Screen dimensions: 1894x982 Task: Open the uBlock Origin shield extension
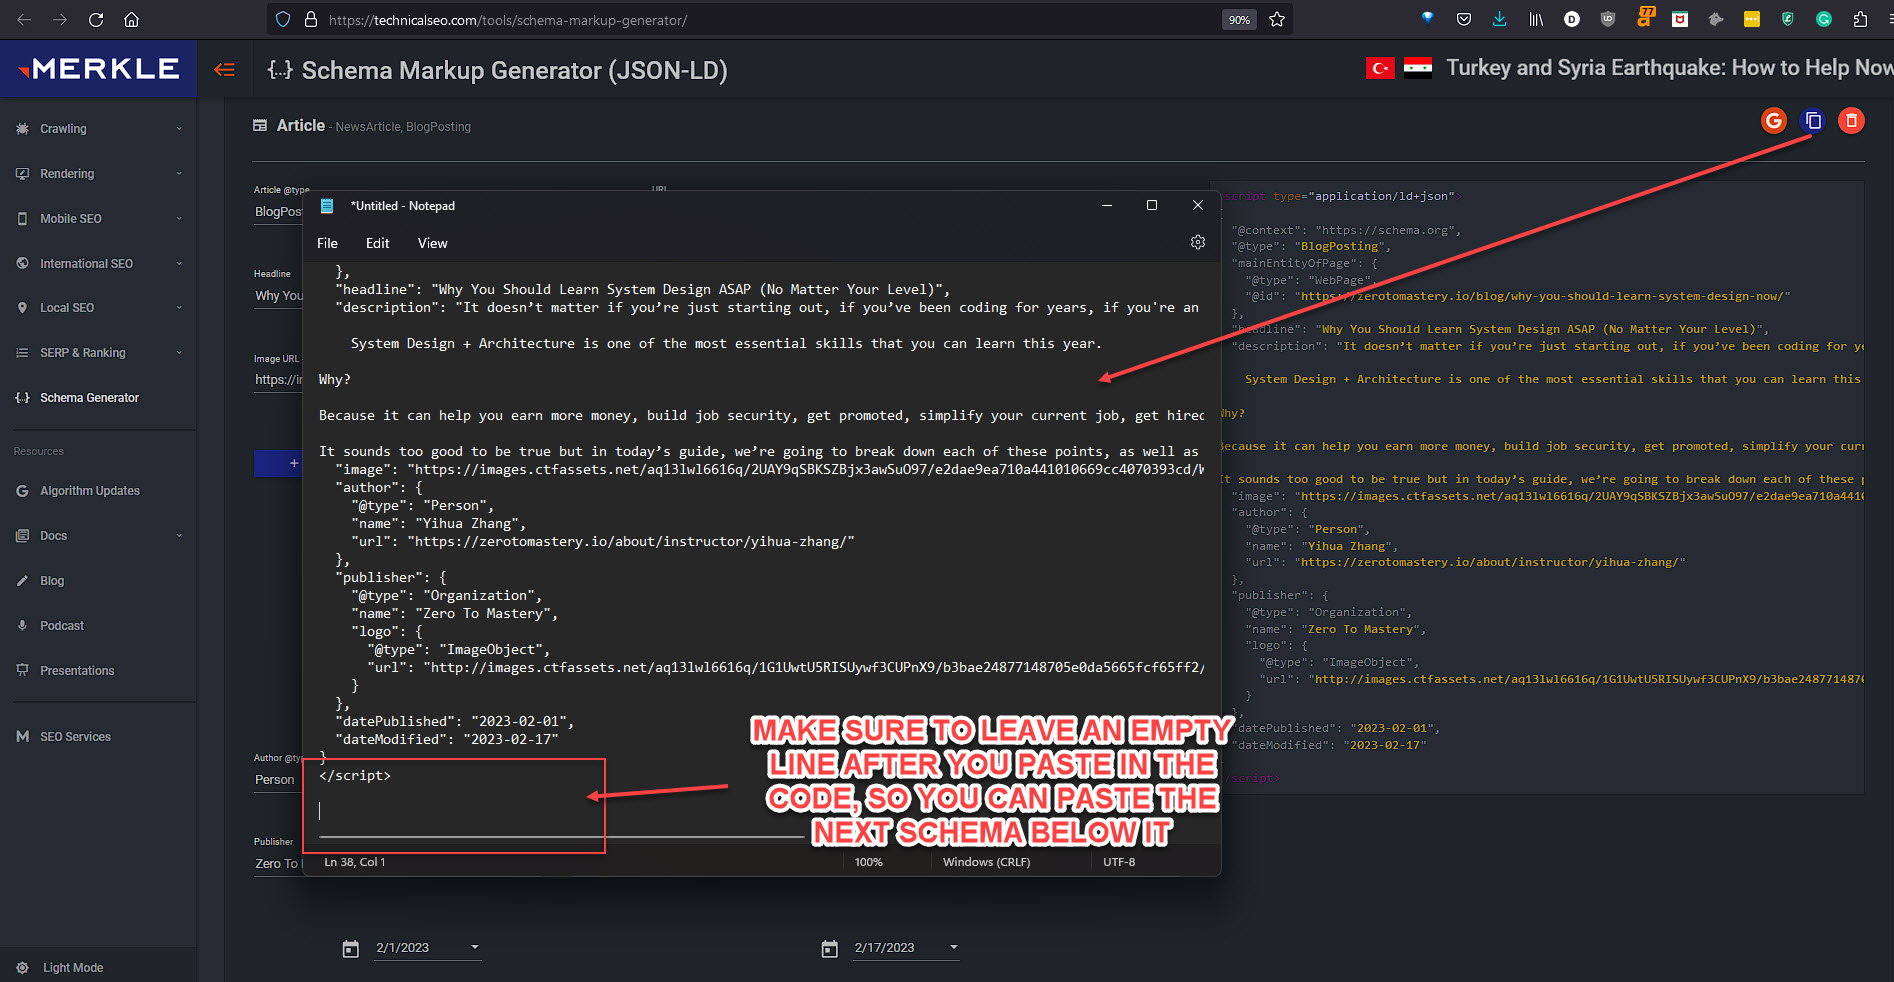(1608, 19)
